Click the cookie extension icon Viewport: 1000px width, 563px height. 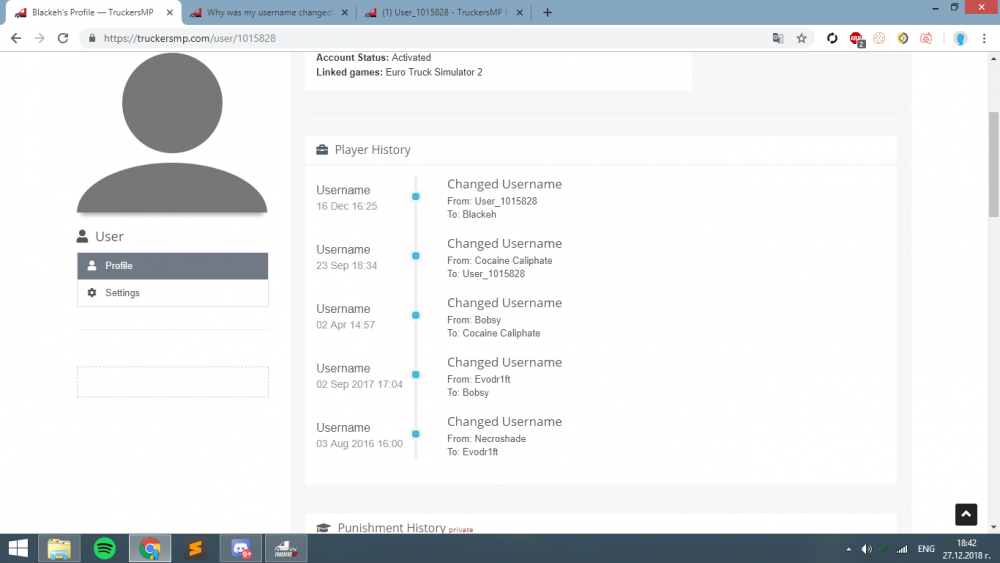pos(880,38)
